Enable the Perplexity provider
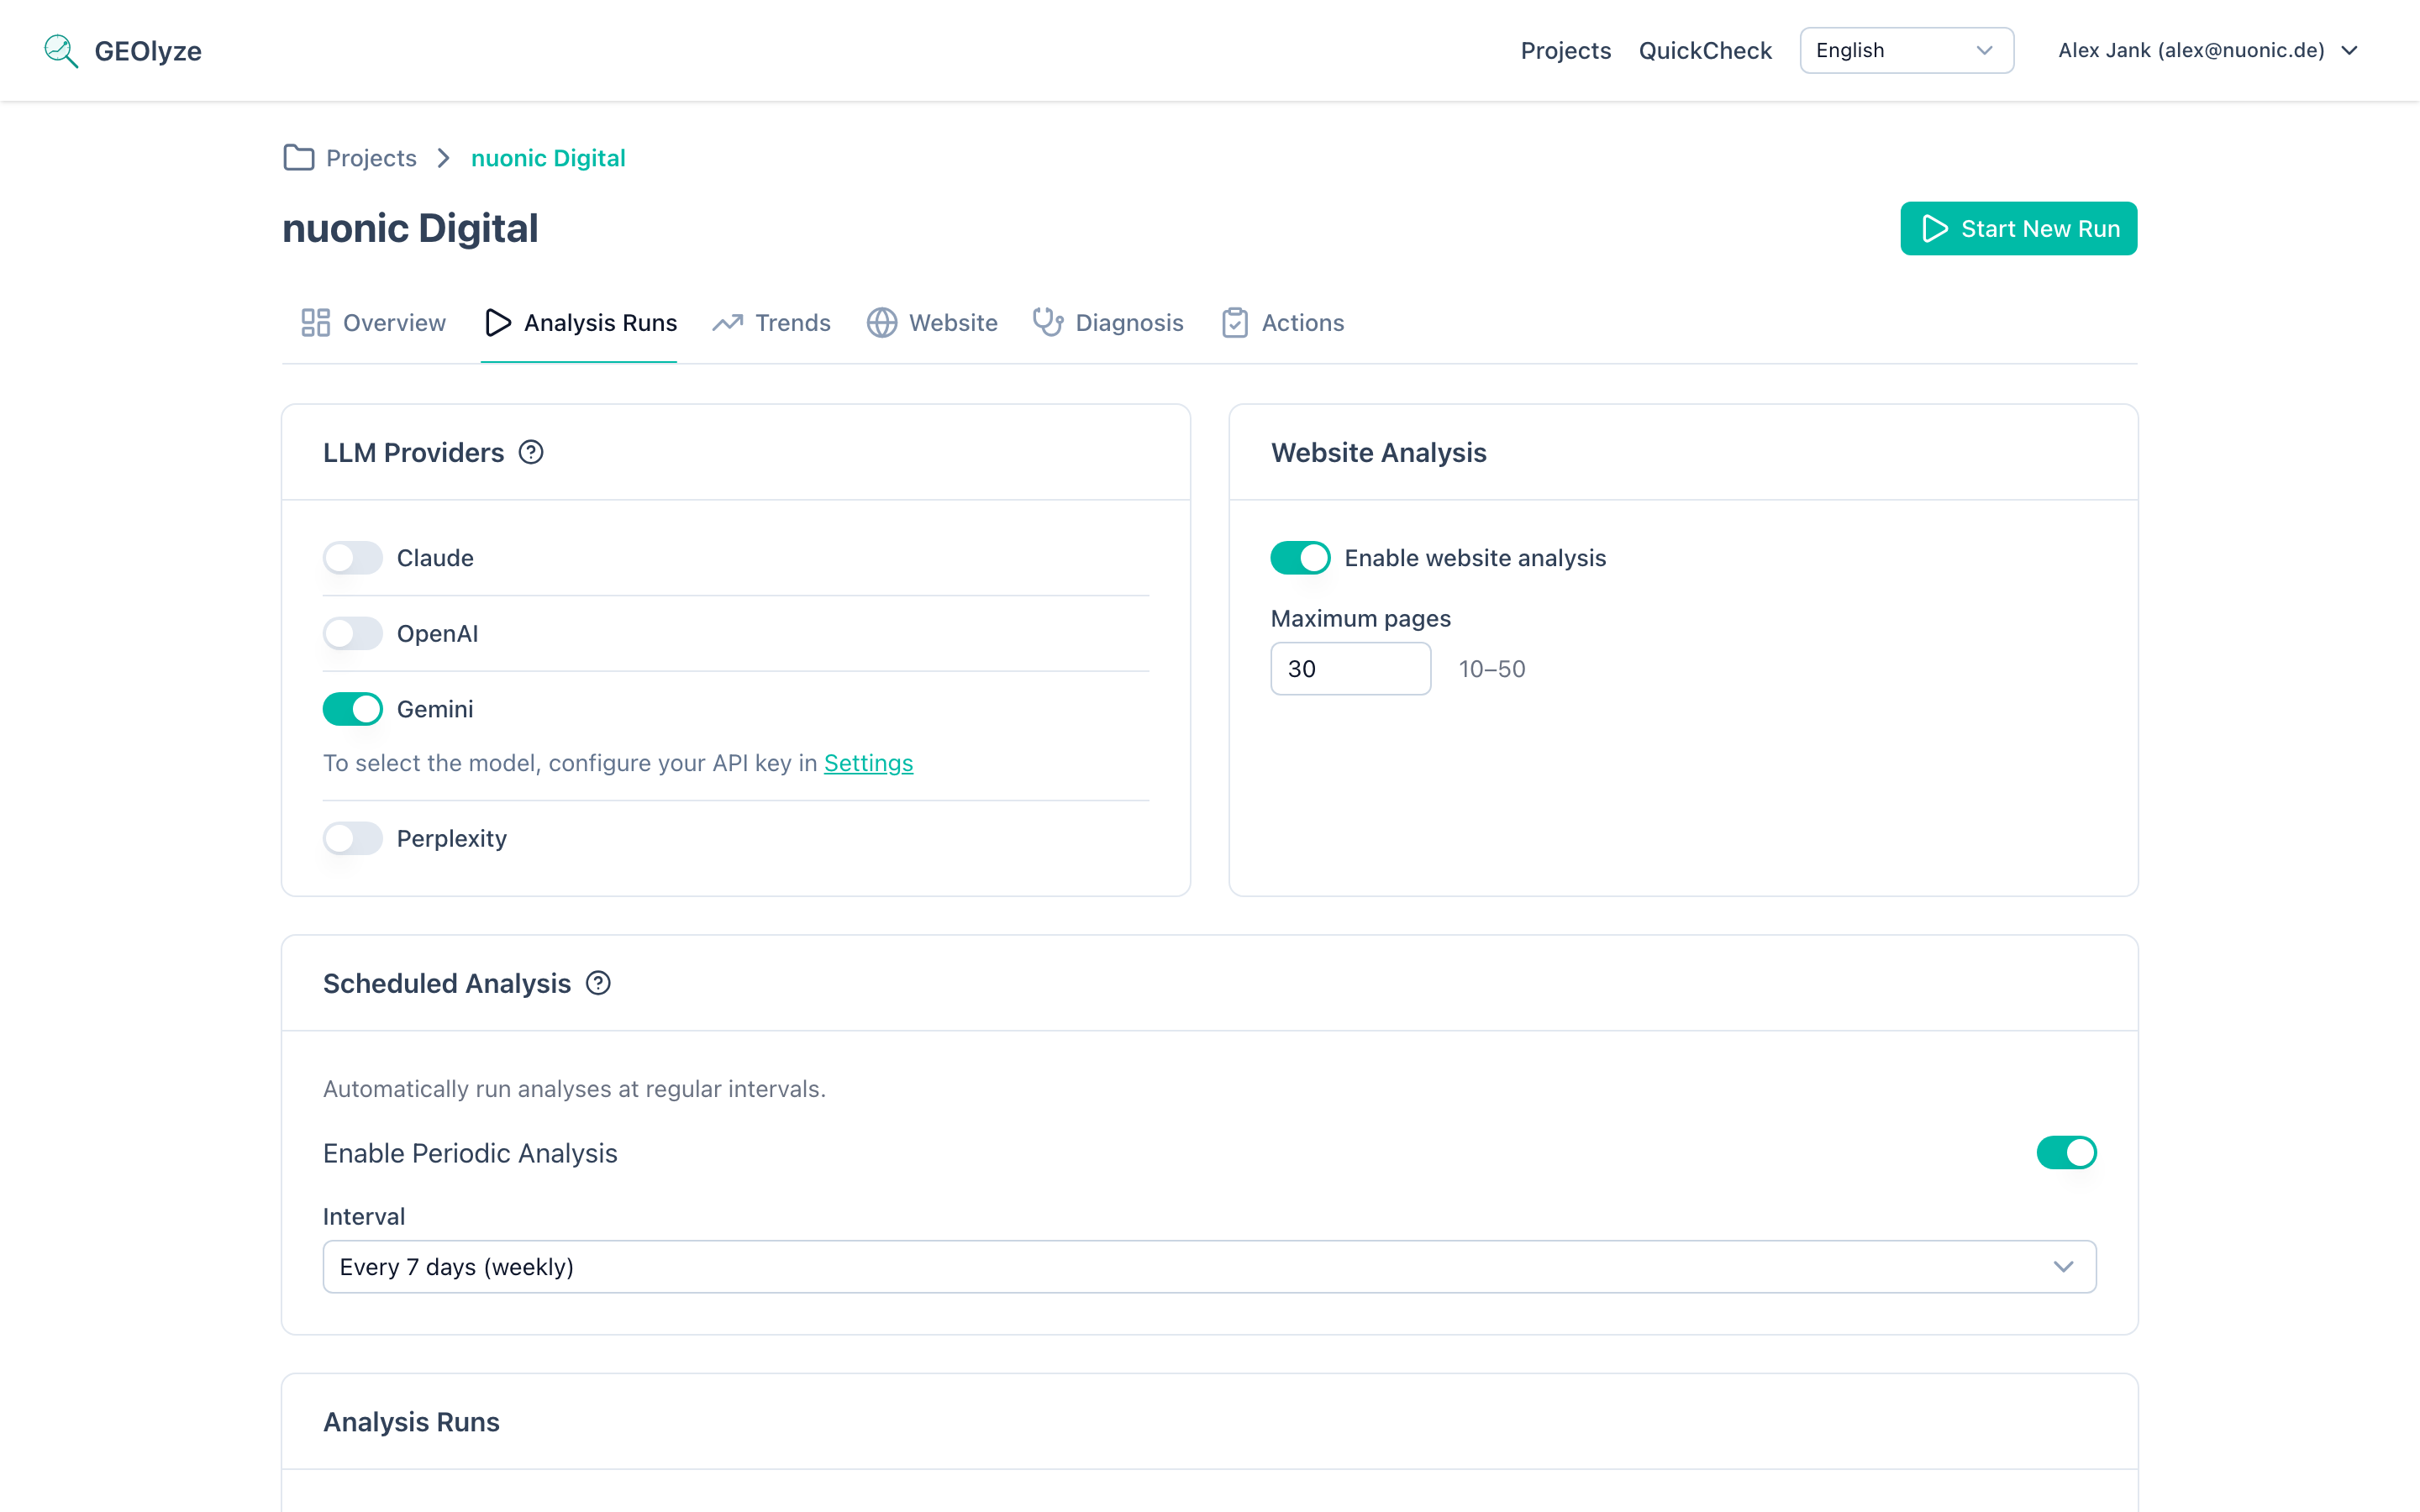 tap(352, 838)
